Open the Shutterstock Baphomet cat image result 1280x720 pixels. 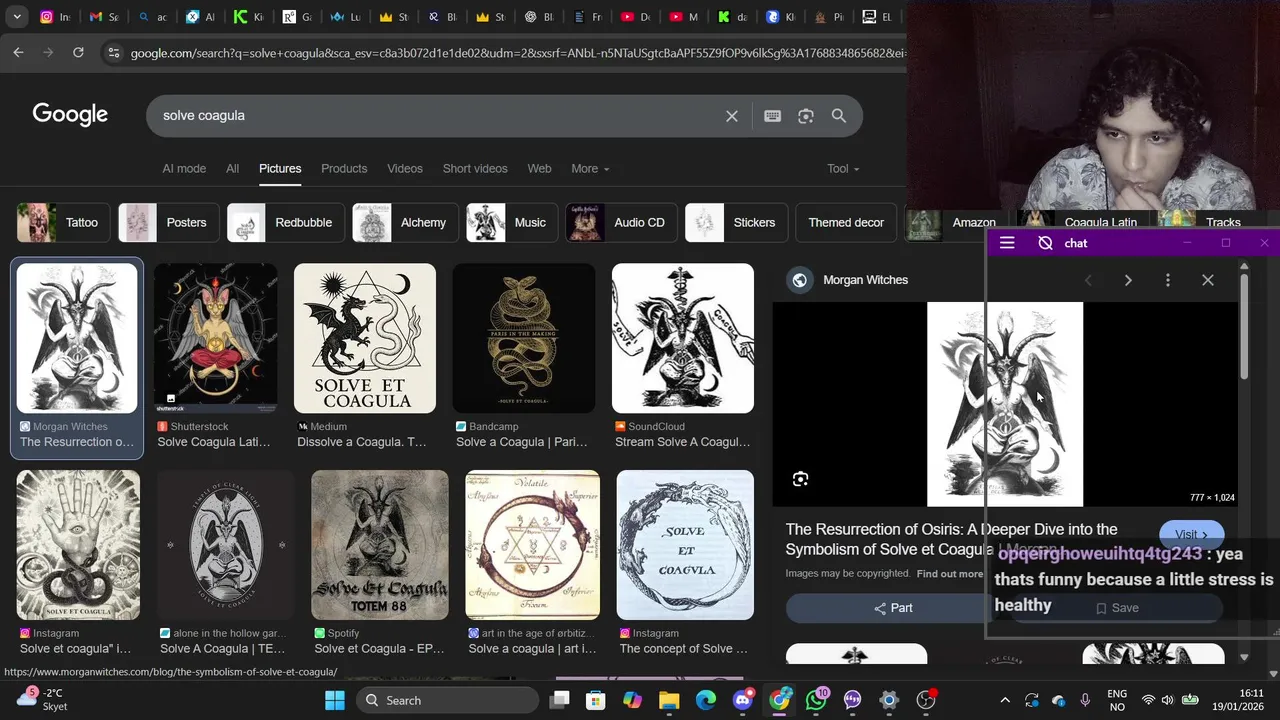pos(215,338)
